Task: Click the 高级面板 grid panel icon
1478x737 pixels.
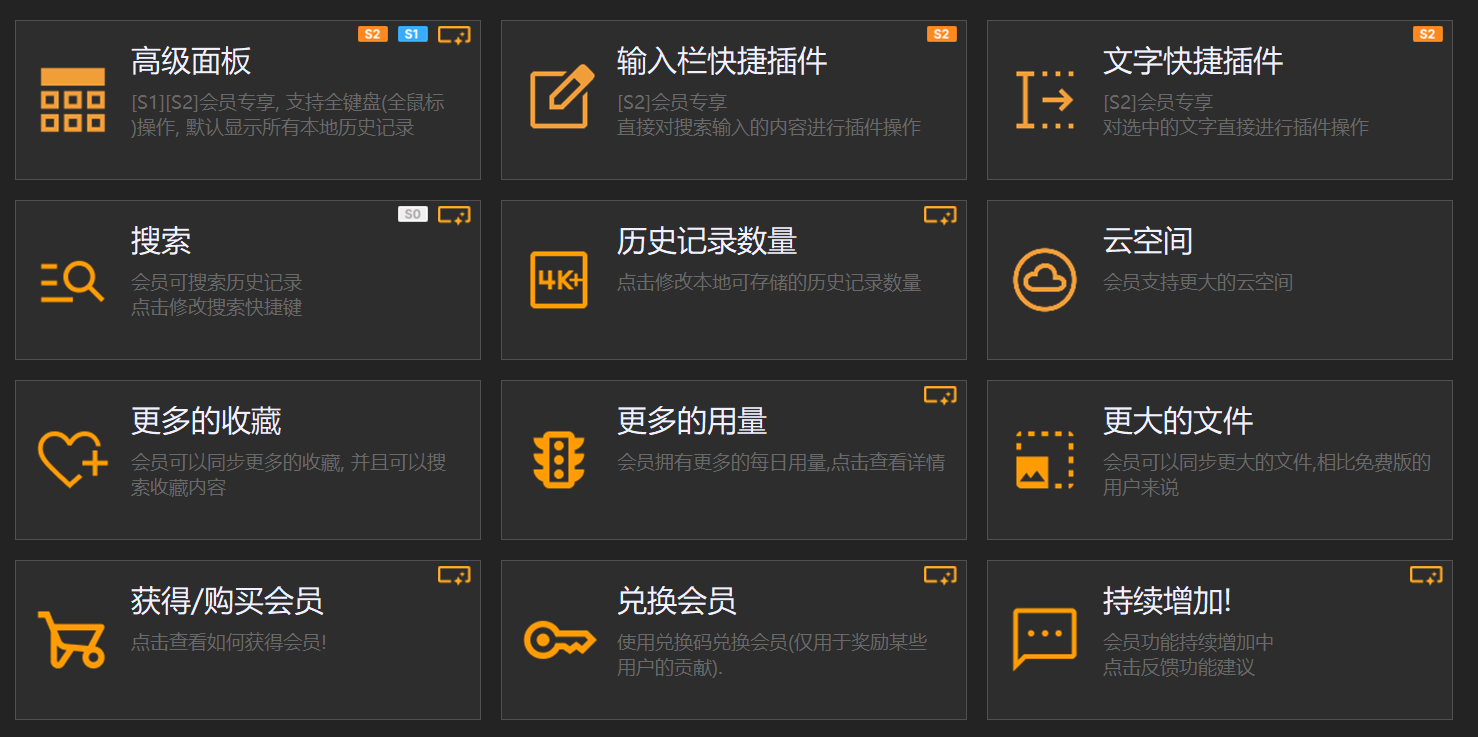Action: [72, 100]
